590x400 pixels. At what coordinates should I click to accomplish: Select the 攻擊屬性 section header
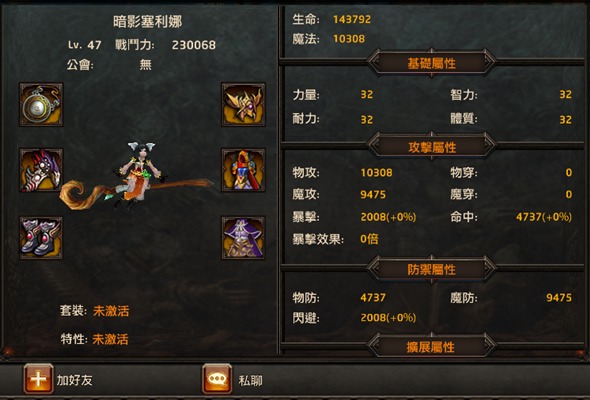(432, 147)
